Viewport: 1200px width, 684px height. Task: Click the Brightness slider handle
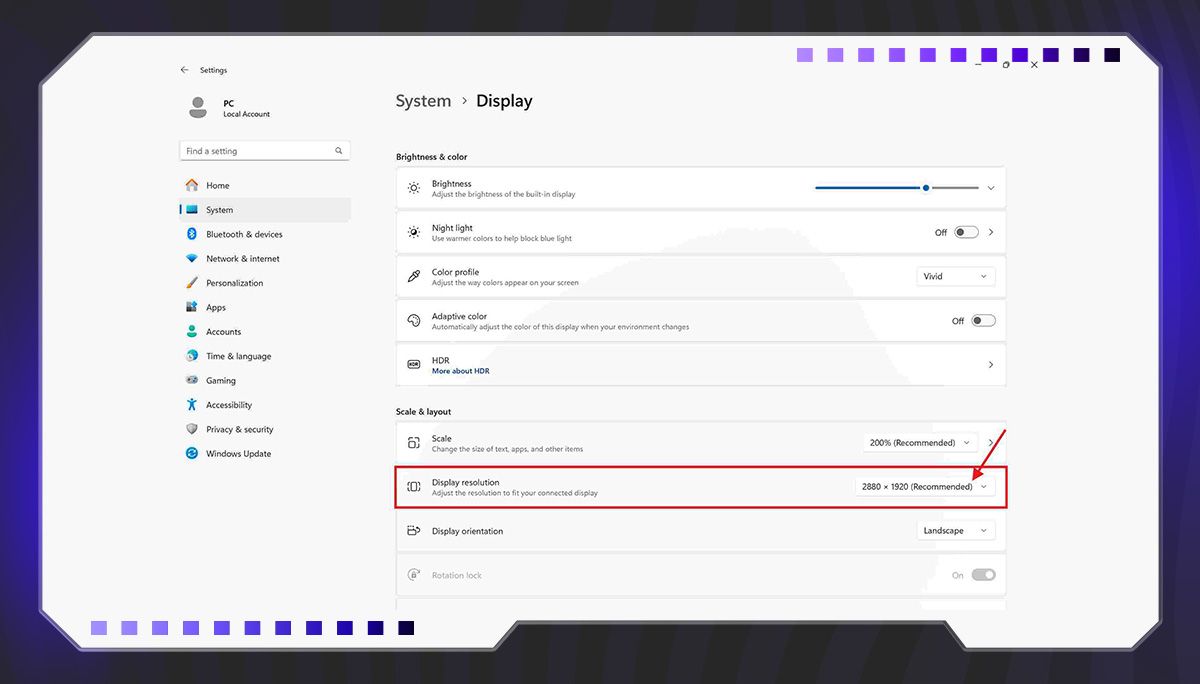(x=926, y=188)
